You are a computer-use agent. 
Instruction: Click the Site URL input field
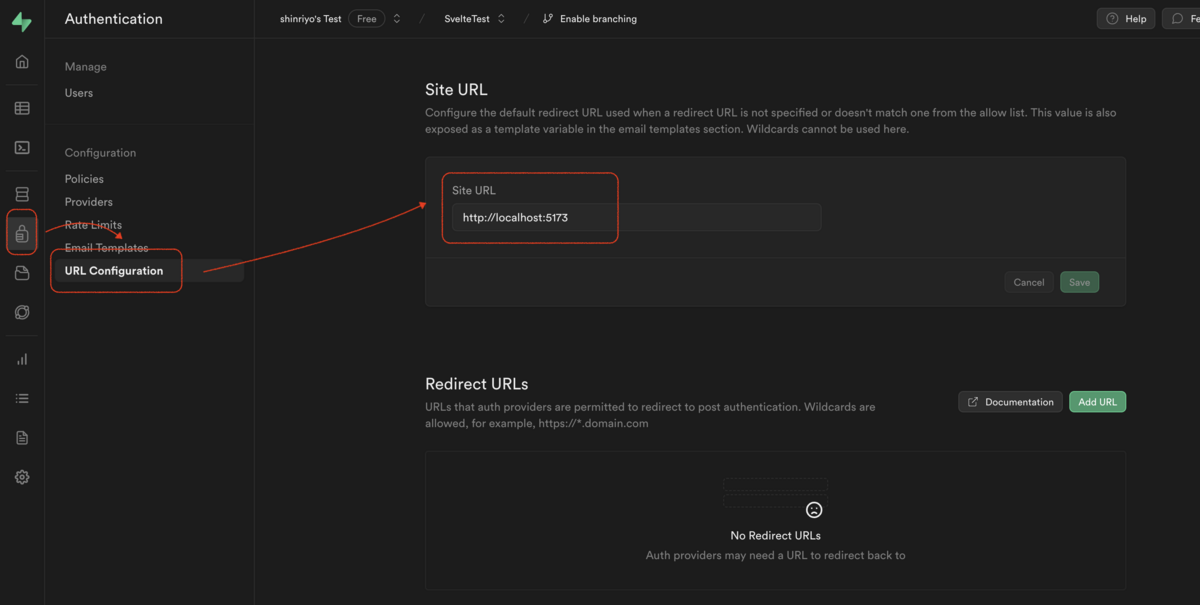(636, 217)
